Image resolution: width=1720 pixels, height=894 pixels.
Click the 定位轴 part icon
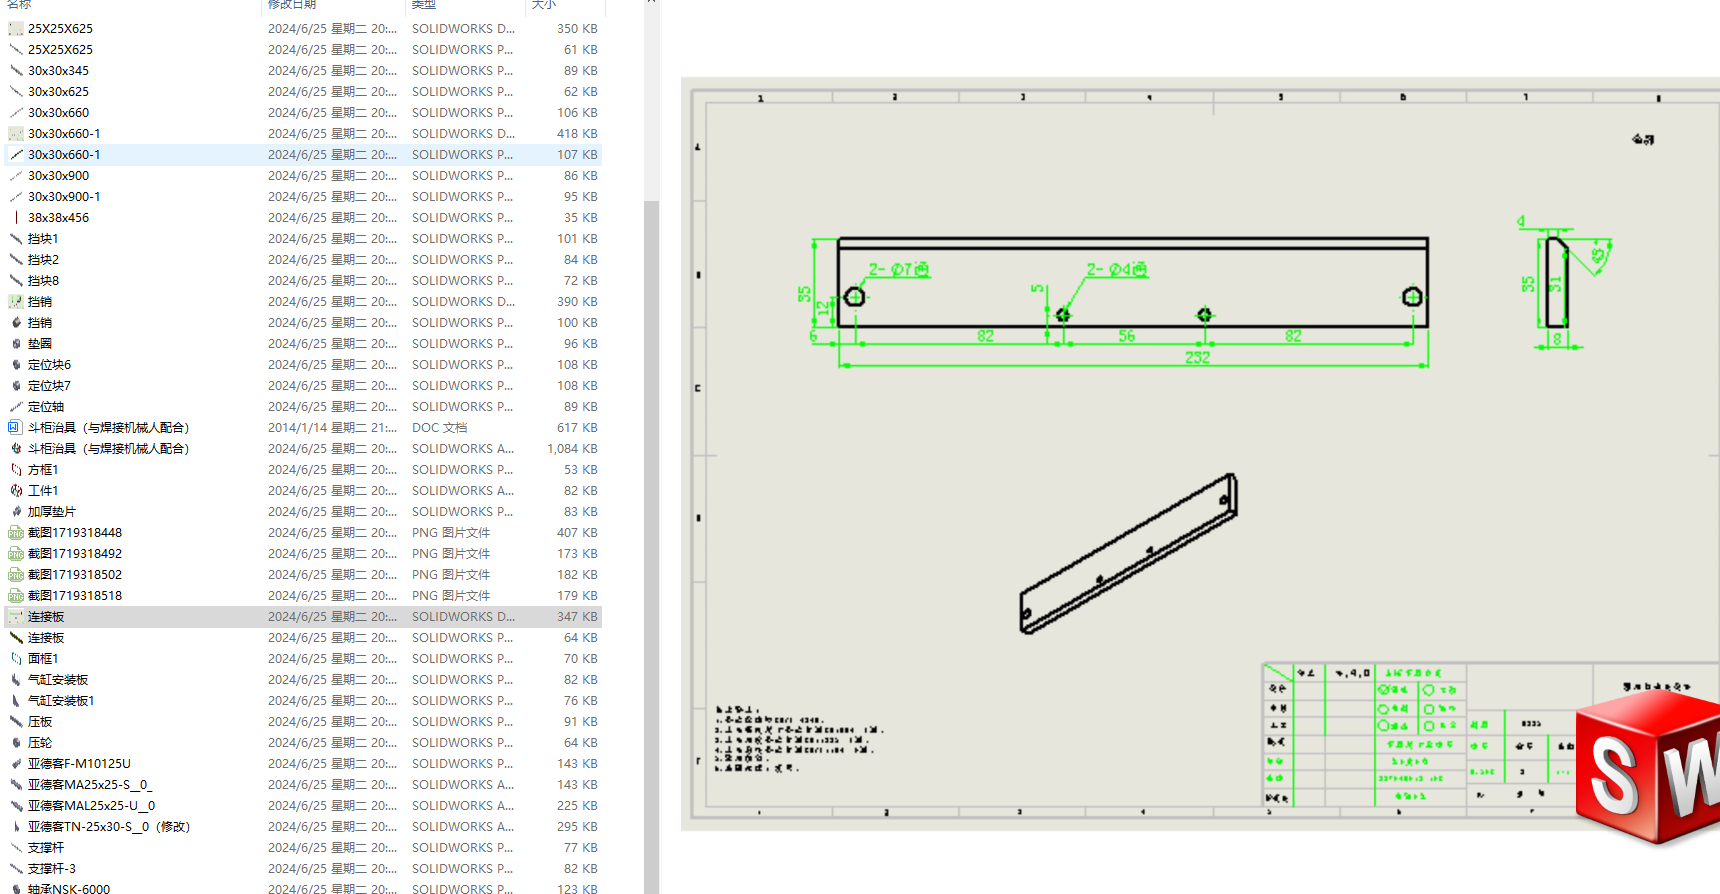16,407
